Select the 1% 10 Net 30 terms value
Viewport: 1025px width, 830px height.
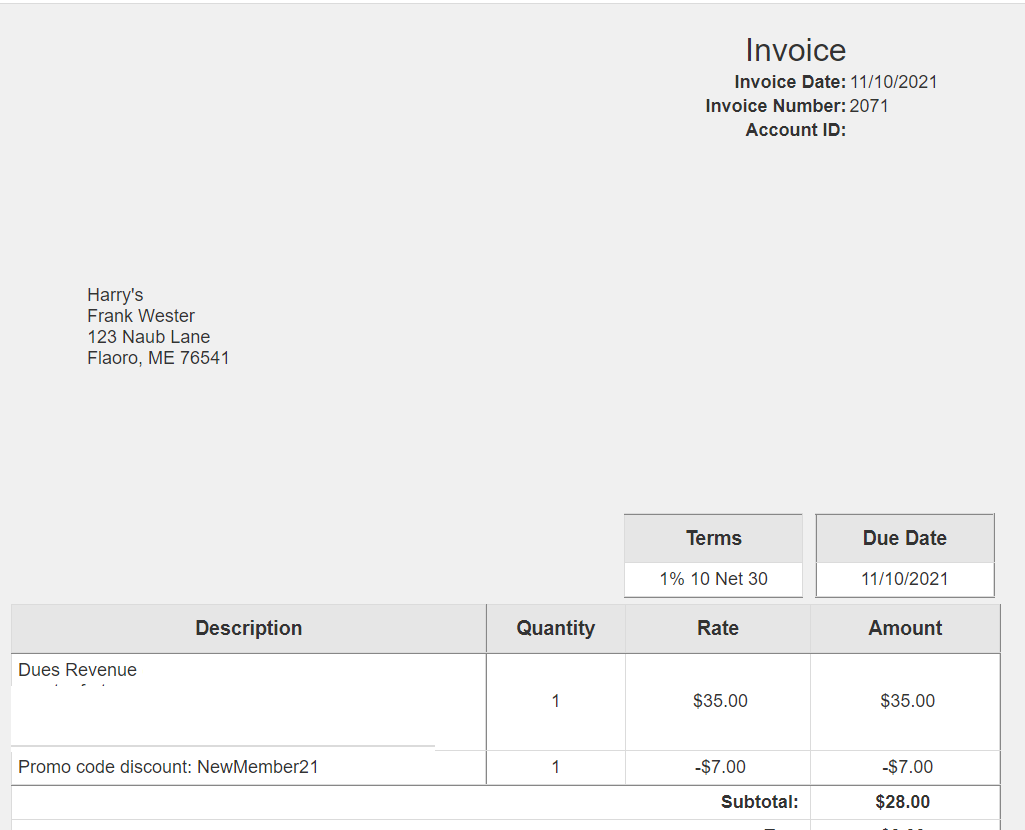713,579
